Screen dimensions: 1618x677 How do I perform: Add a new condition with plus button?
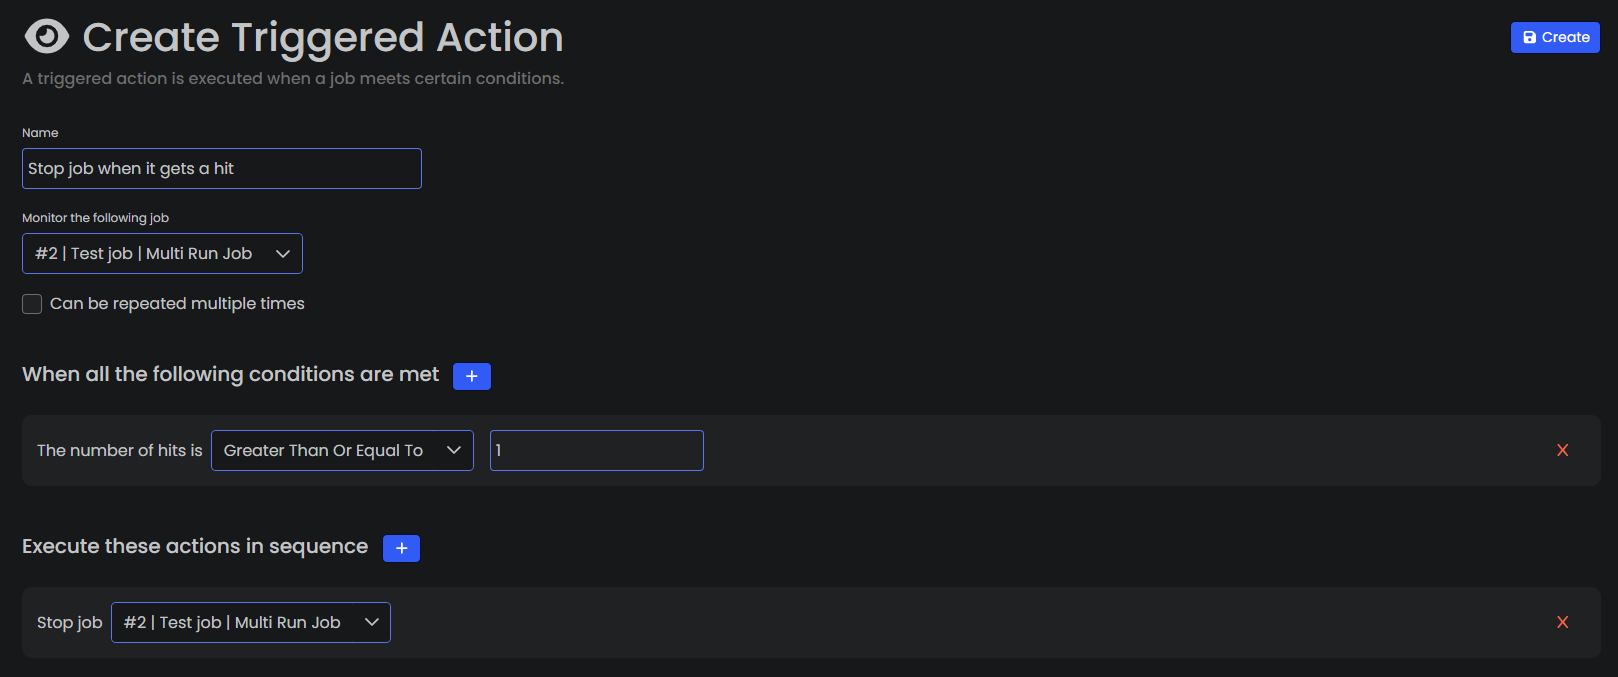pos(471,376)
